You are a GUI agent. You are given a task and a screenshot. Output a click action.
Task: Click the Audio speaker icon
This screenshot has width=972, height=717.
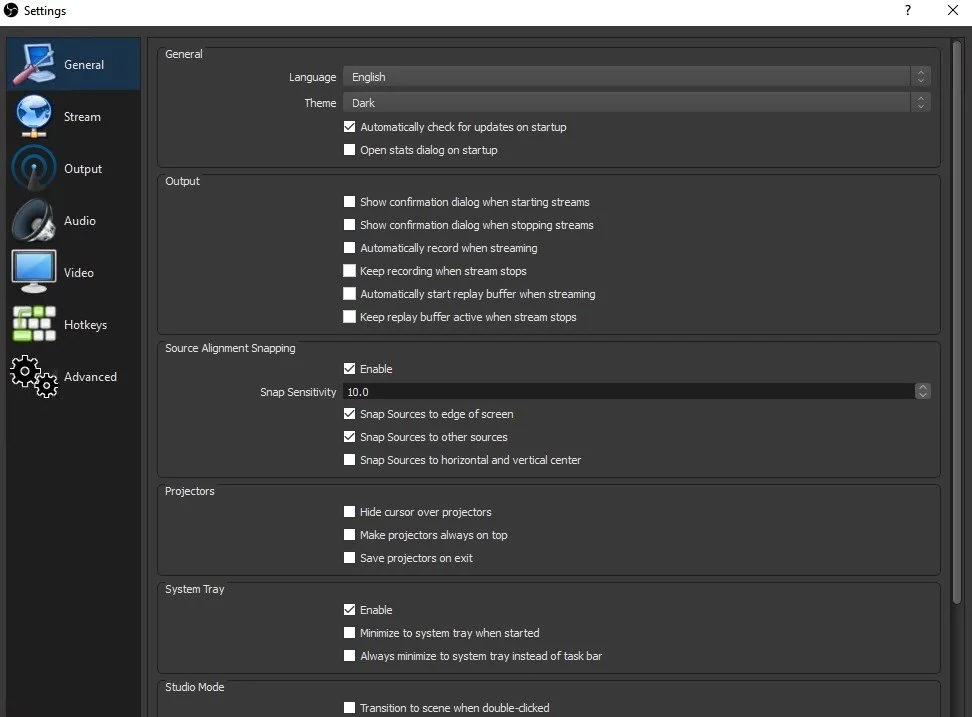[x=34, y=220]
